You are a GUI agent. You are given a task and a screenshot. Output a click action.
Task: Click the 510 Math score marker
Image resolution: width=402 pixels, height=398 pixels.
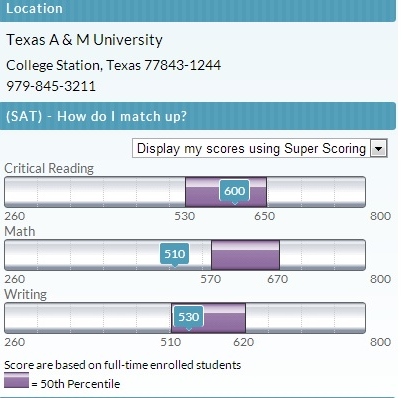[175, 254]
